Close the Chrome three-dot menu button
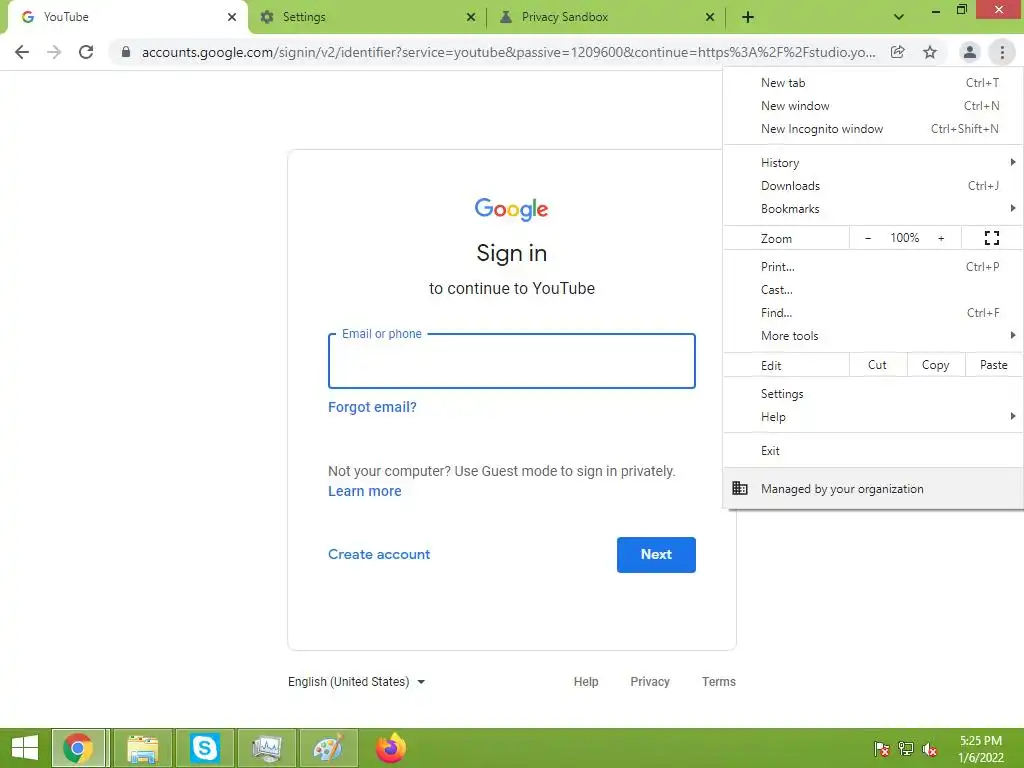1024x768 pixels. 1002,52
